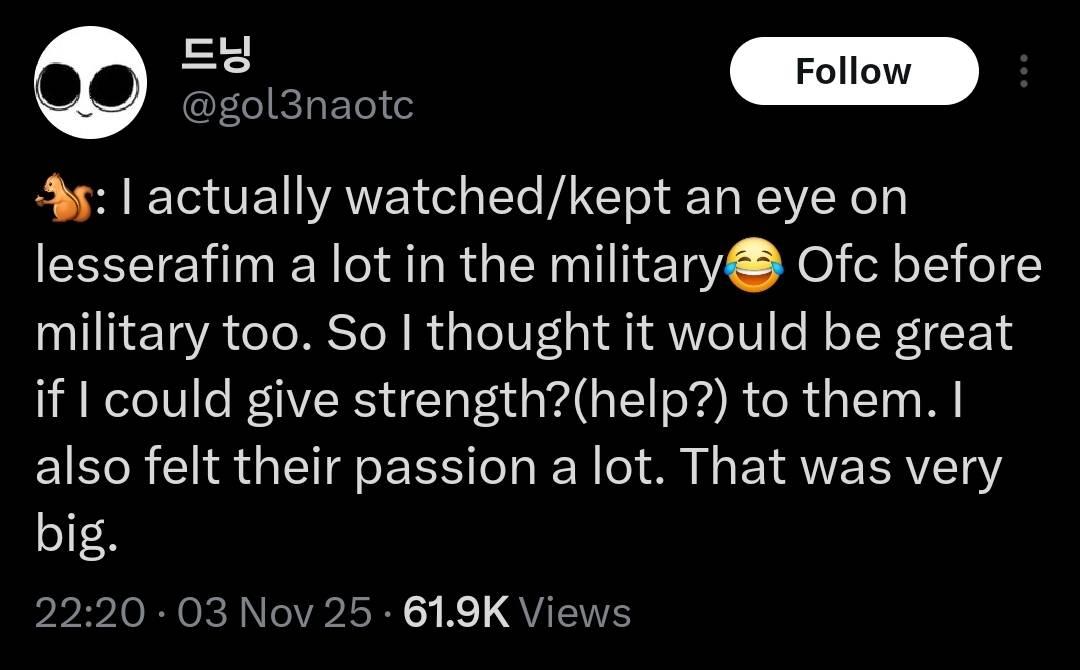1080x670 pixels.
Task: Click the 22:20 timestamp
Action: pyautogui.click(x=89, y=611)
